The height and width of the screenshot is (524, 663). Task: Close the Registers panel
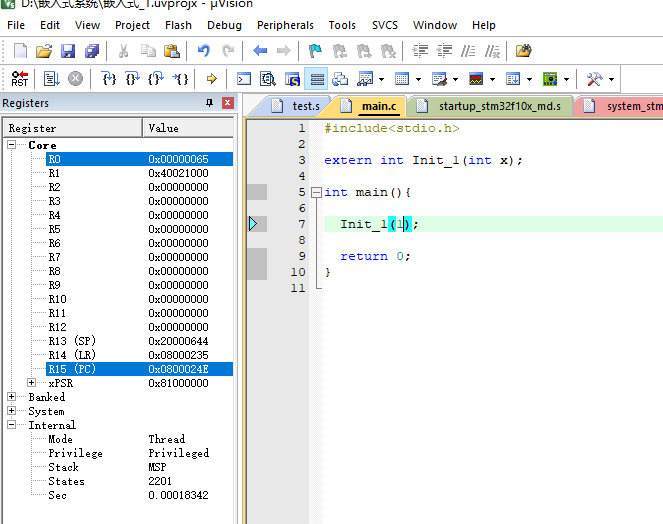tap(227, 103)
